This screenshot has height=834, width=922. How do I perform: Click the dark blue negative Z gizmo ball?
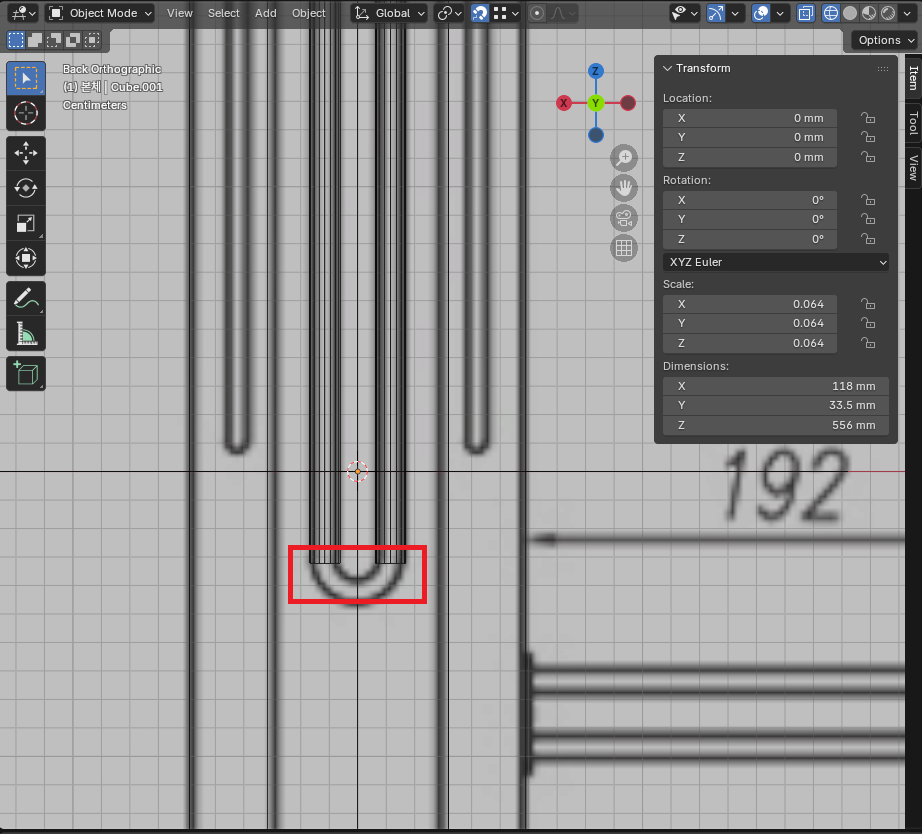(596, 135)
